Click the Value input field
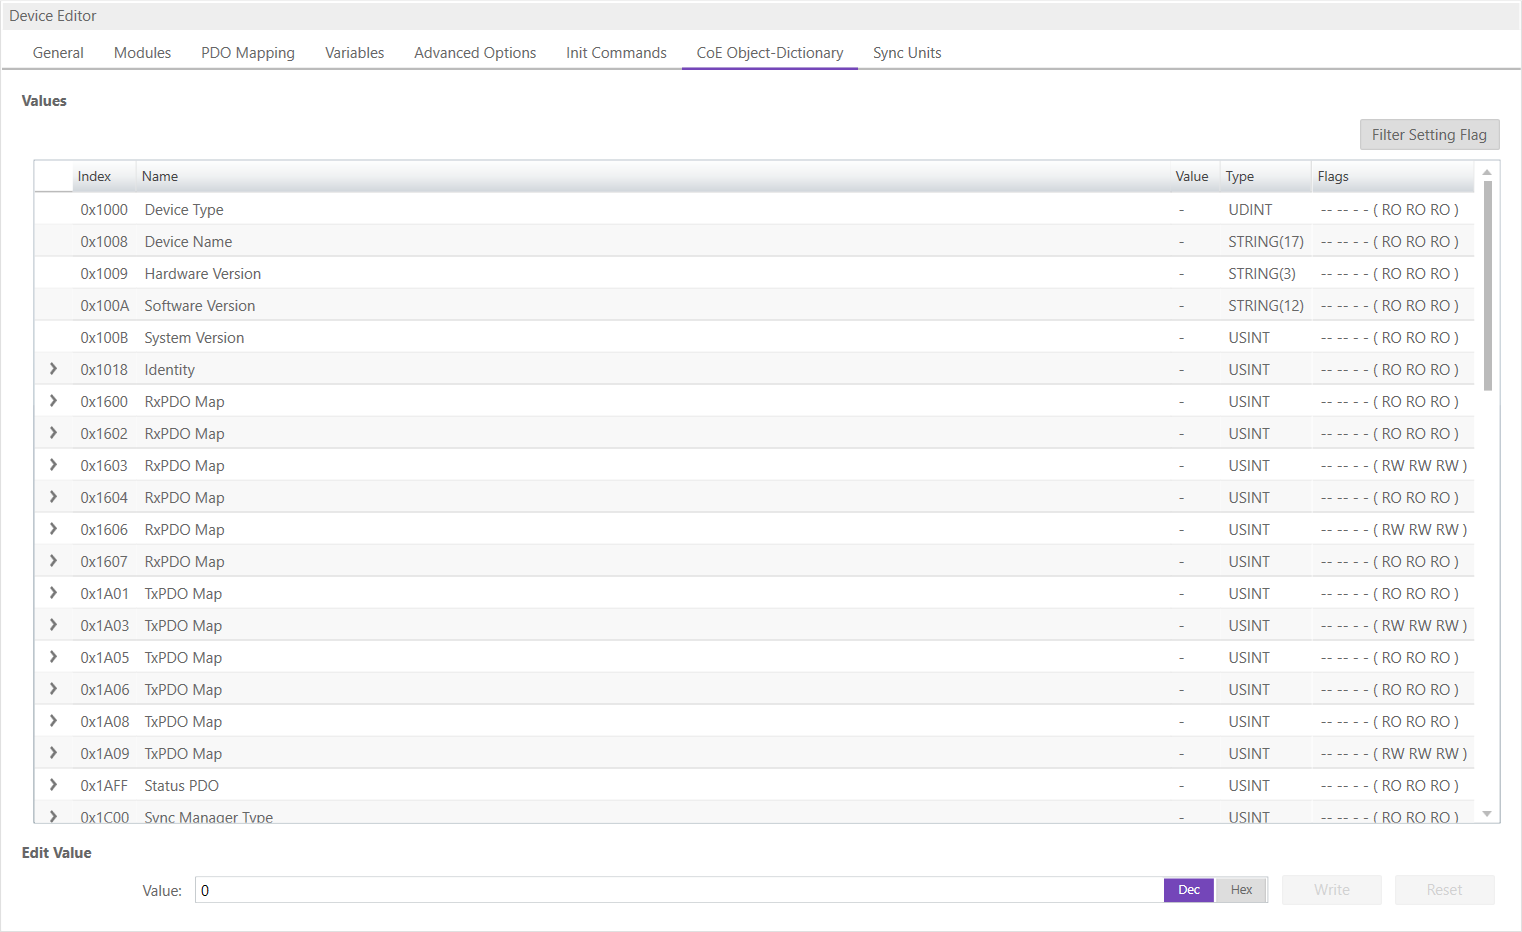 pos(678,890)
